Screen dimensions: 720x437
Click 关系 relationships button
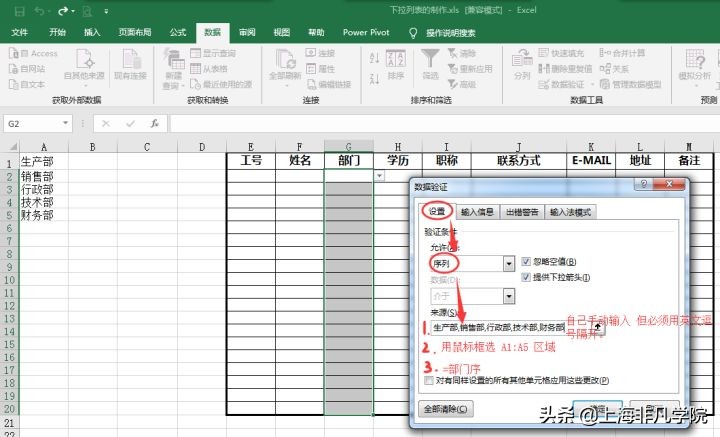pos(614,69)
